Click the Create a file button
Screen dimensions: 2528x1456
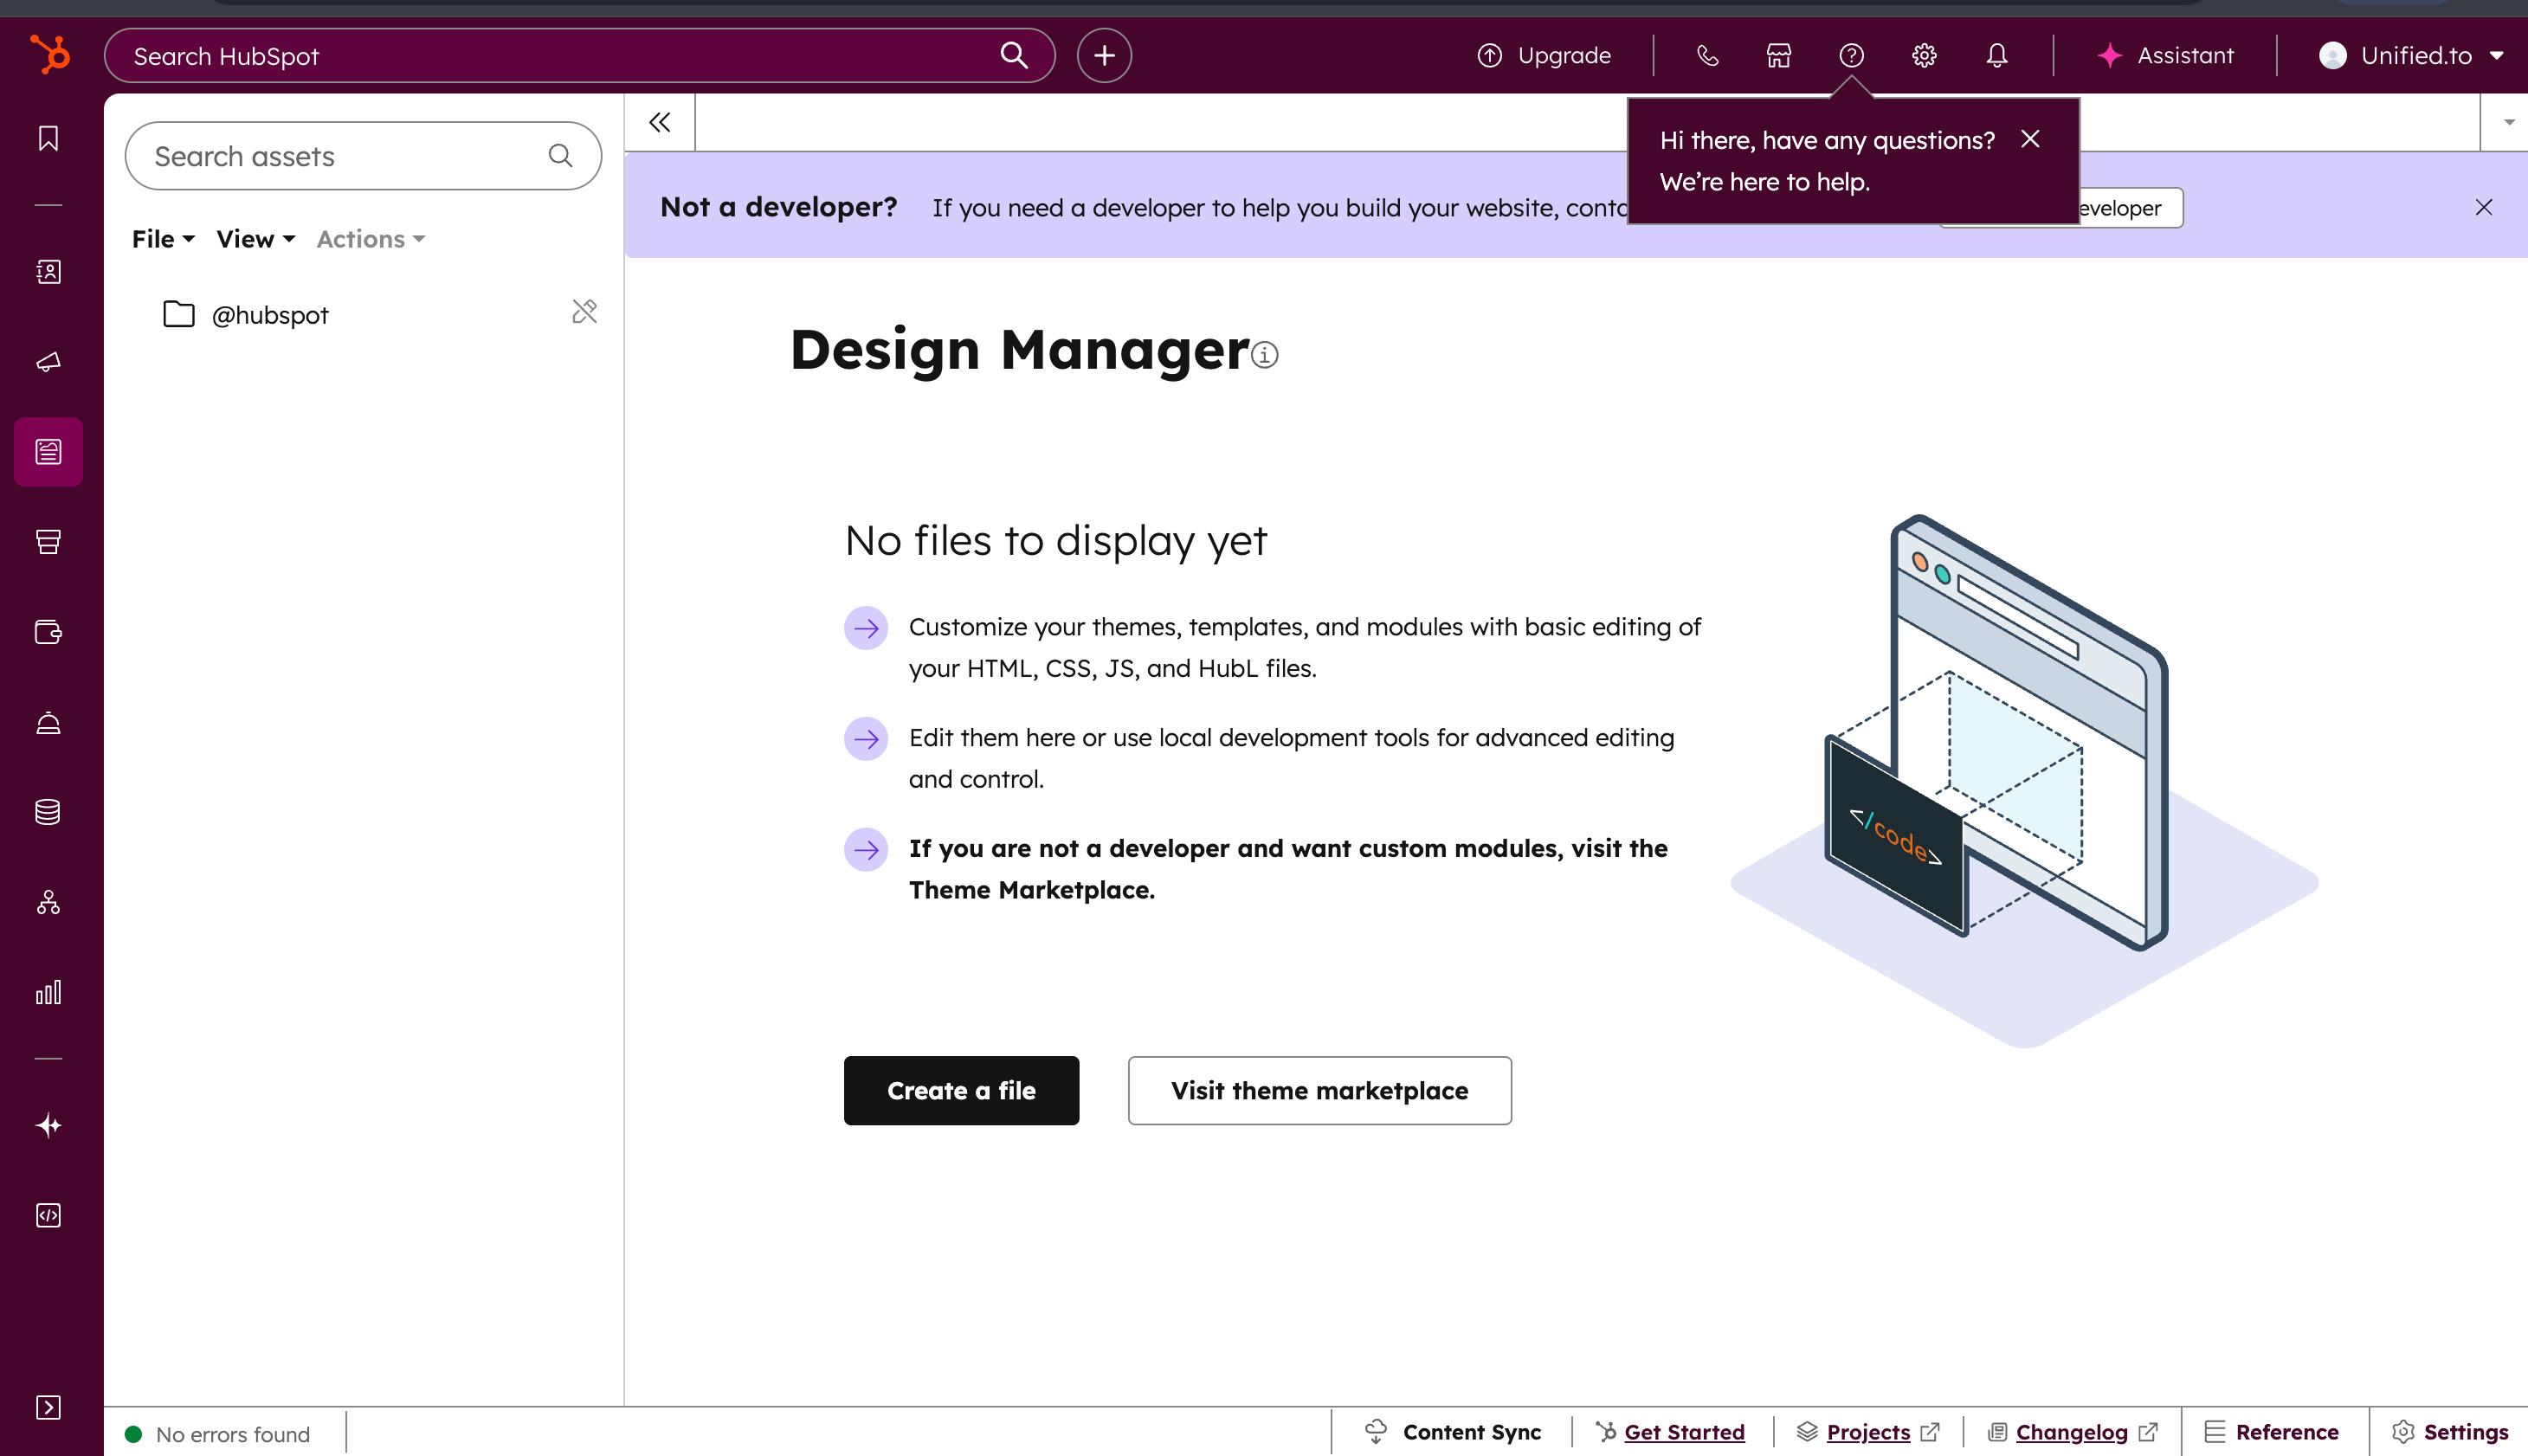tap(960, 1090)
